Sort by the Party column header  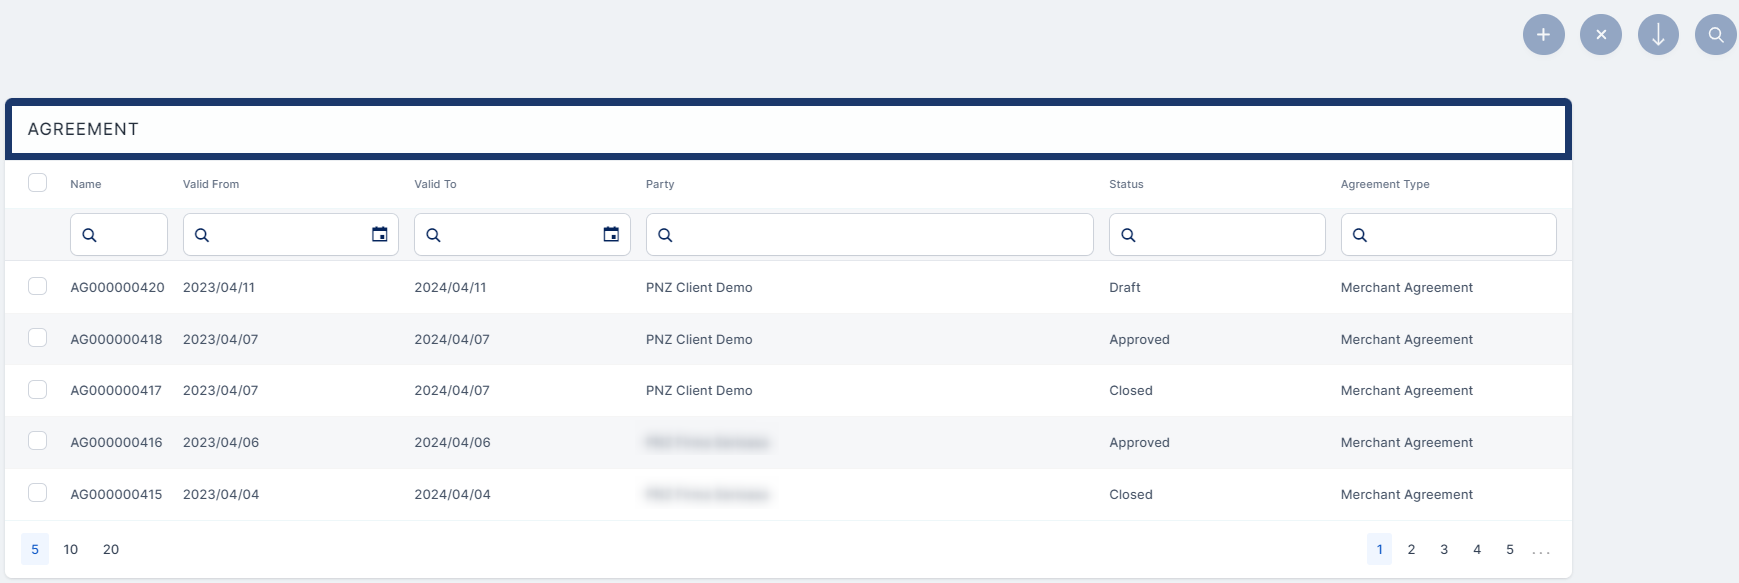[660, 184]
